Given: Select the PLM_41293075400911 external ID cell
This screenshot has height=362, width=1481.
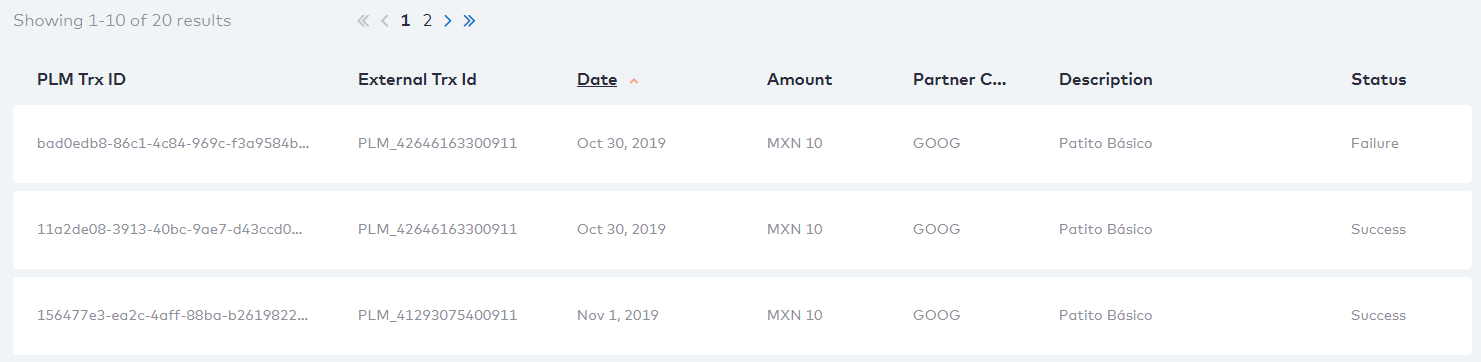Looking at the screenshot, I should pos(438,316).
